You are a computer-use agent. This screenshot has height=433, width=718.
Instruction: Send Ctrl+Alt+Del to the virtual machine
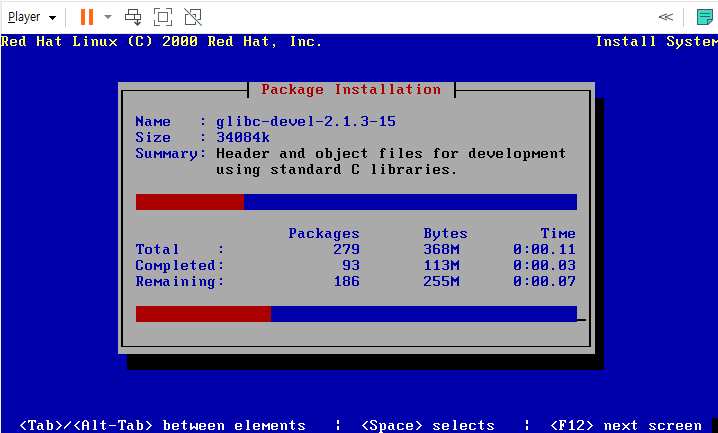point(133,17)
